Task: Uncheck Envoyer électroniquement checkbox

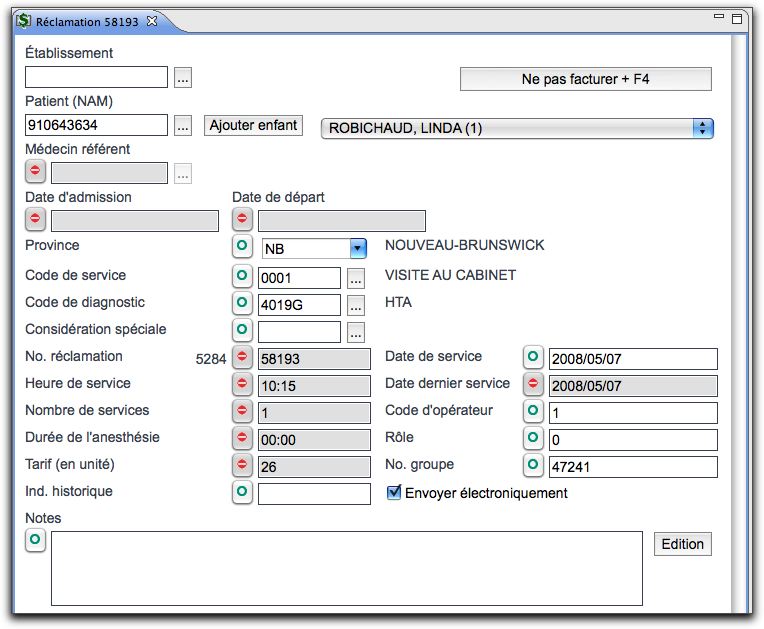Action: (x=394, y=493)
